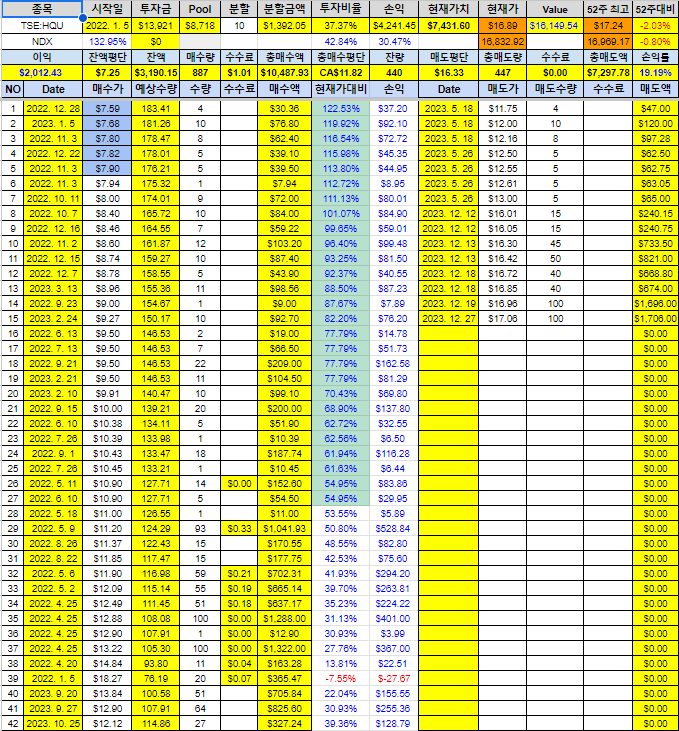Click the Pool amount $8,718
This screenshot has height=731, width=679.
200,26
